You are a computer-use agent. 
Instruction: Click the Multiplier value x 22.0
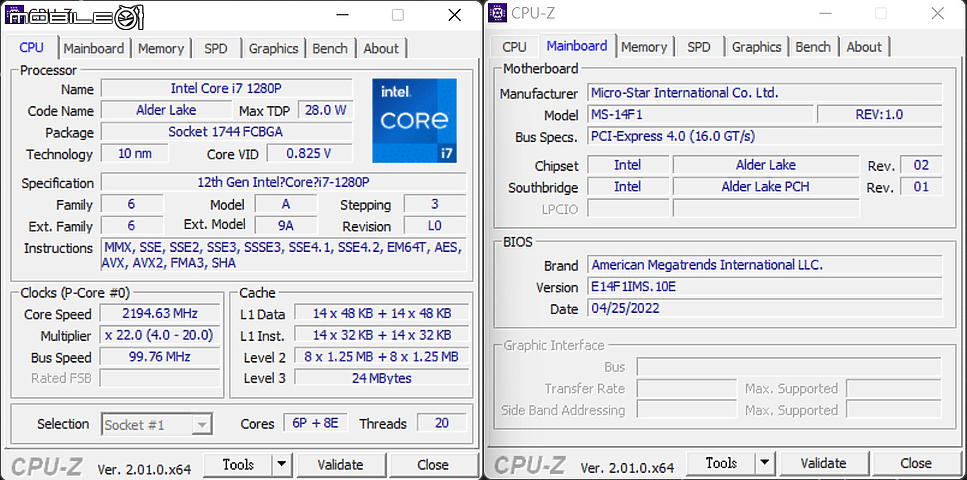160,335
